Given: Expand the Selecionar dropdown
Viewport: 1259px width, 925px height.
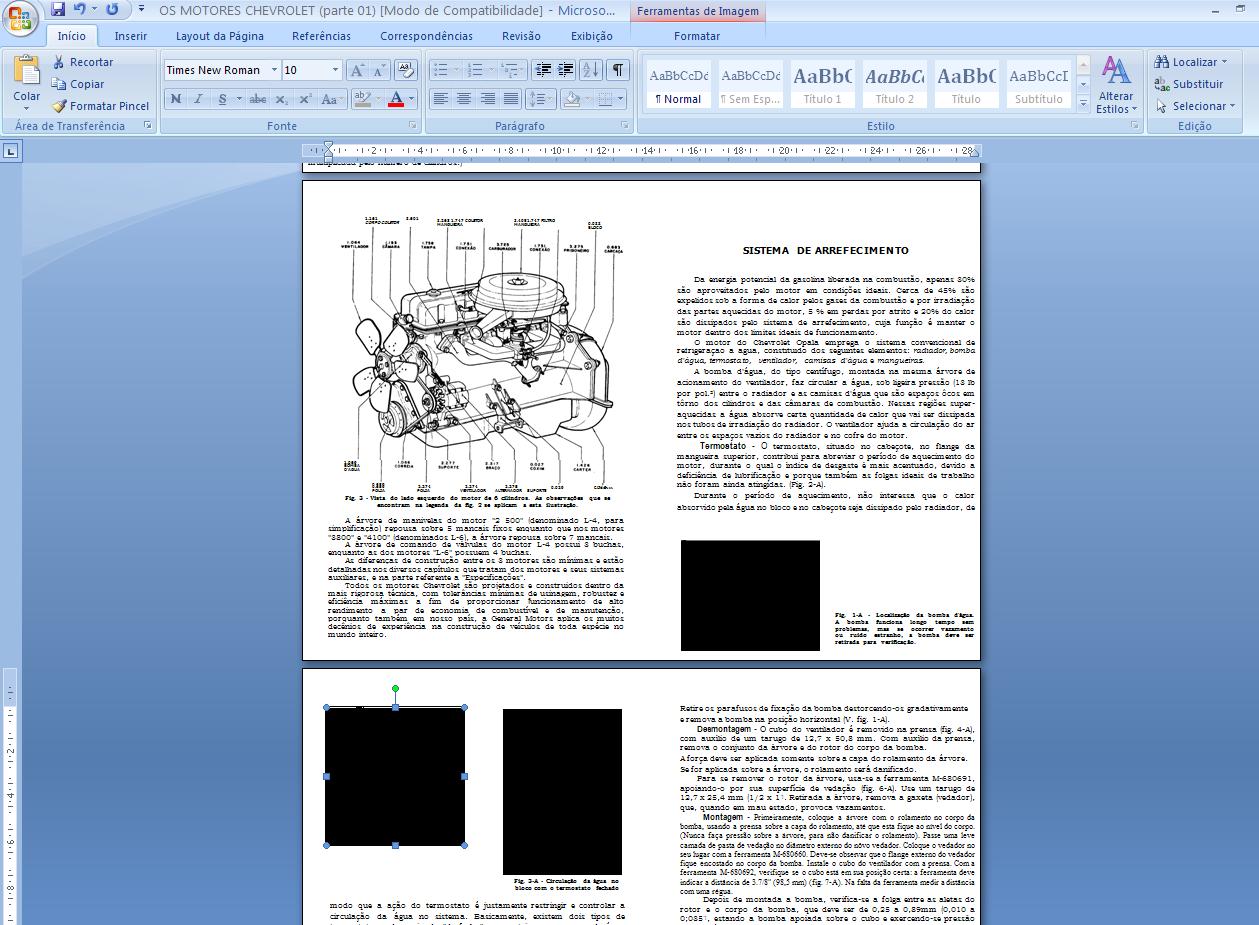Looking at the screenshot, I should coord(1232,106).
